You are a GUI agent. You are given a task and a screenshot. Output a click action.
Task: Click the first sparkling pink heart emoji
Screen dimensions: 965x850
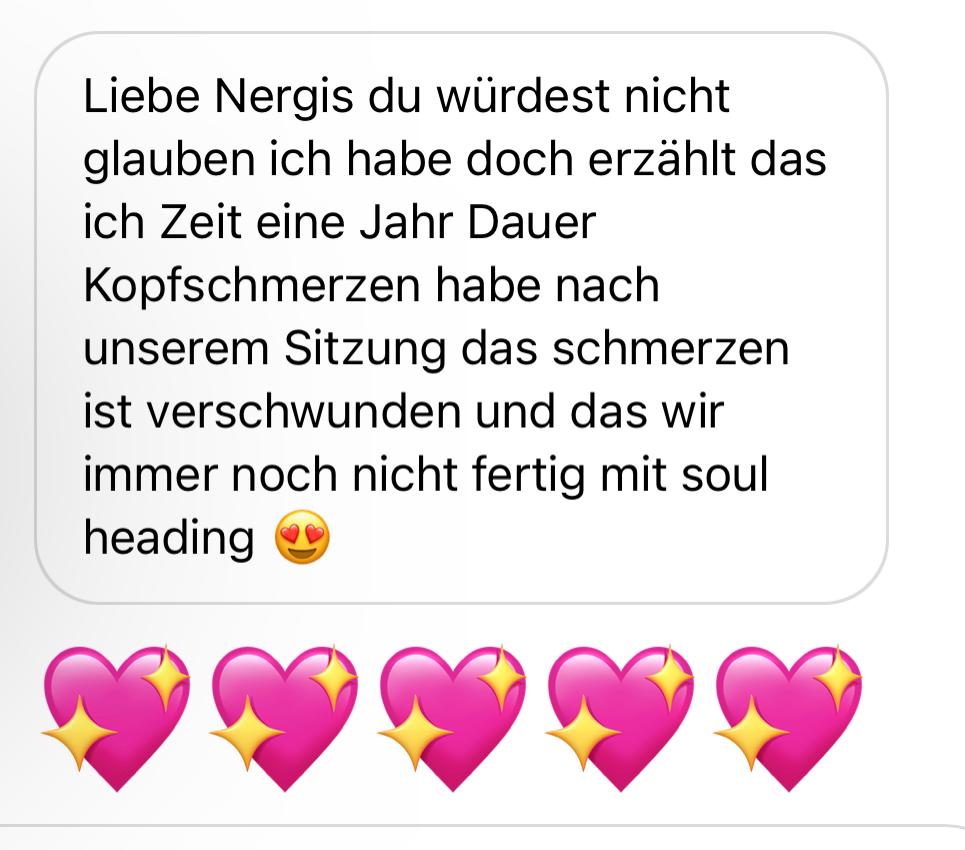pos(116,718)
